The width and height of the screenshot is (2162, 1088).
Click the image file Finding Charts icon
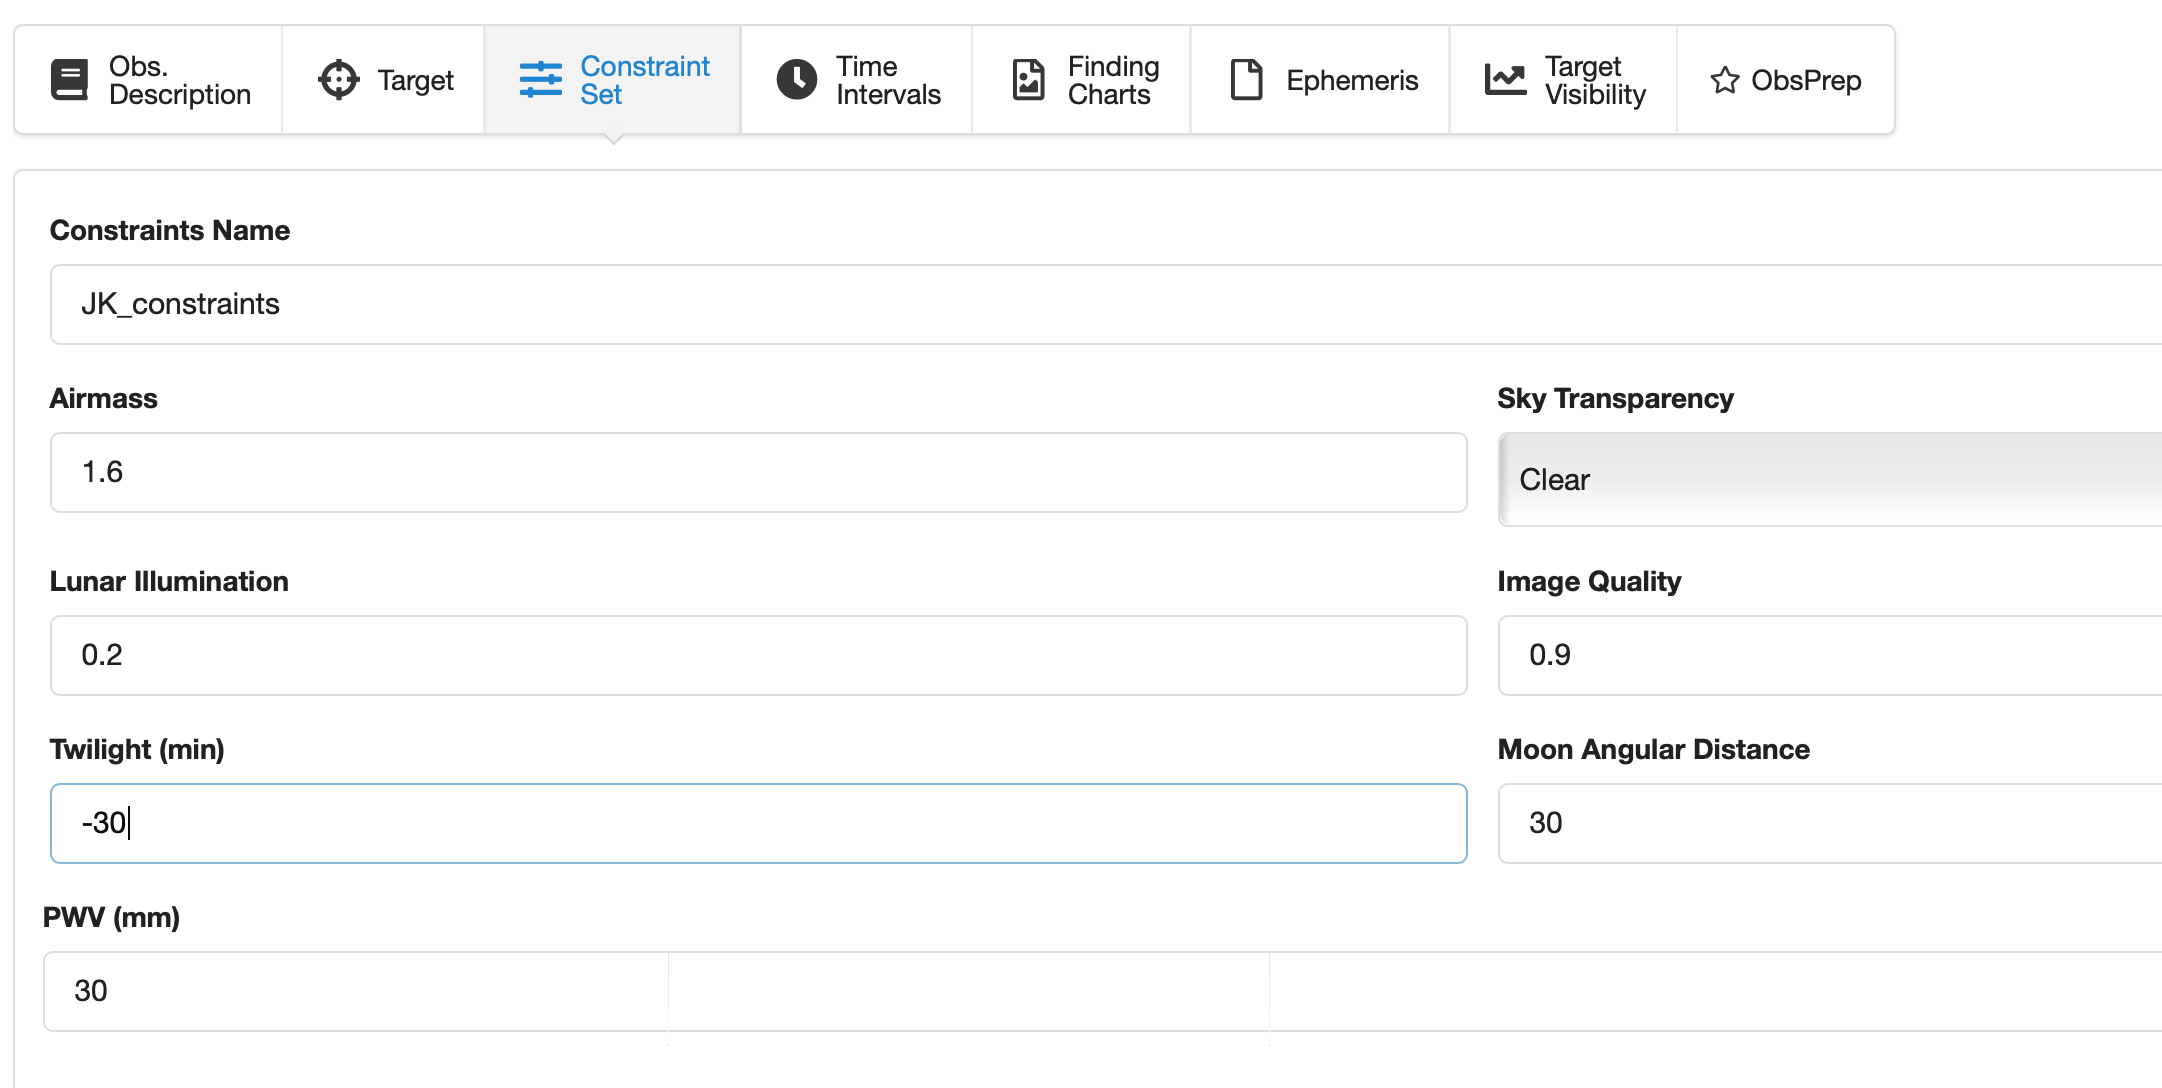[1028, 80]
